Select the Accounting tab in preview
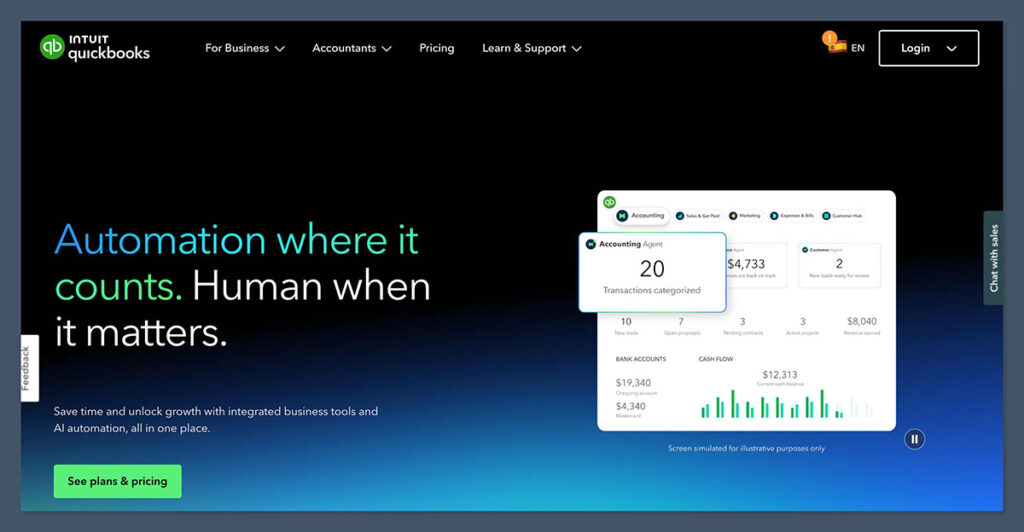 [641, 215]
